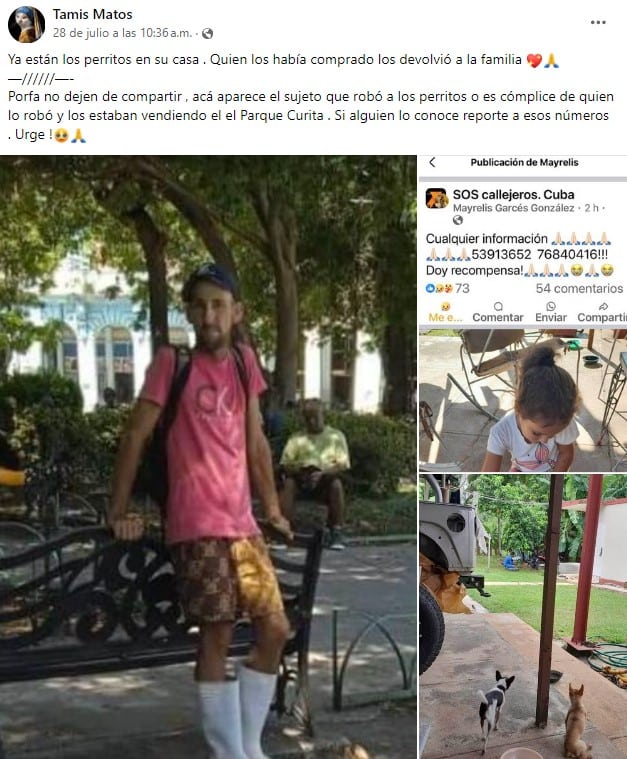Click the public globe privacy icon
627x759 pixels.
[x=207, y=33]
